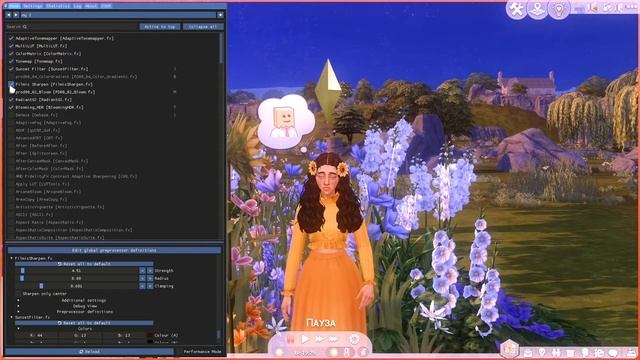The image size is (640, 360).
Task: Decrease Strength value with minus button
Action: click(x=142, y=271)
